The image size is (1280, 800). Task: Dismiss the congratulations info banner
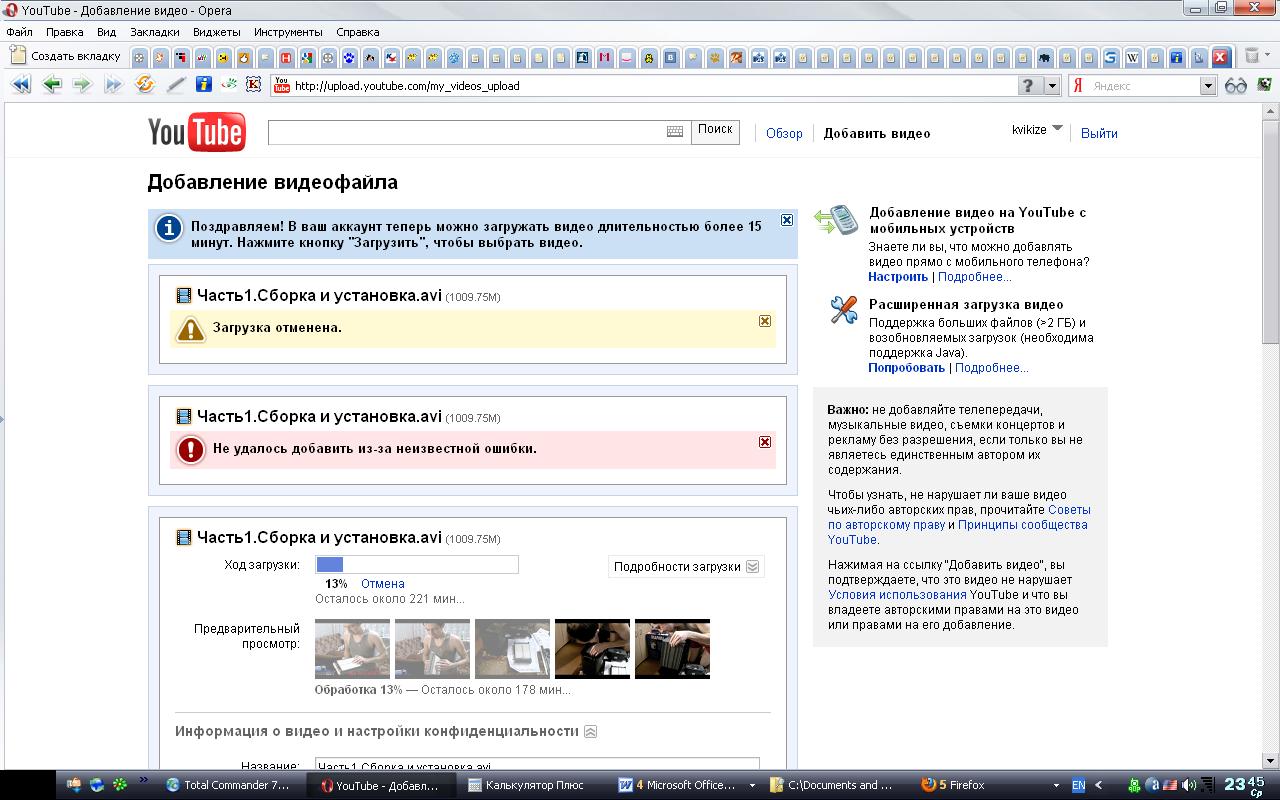pos(787,220)
